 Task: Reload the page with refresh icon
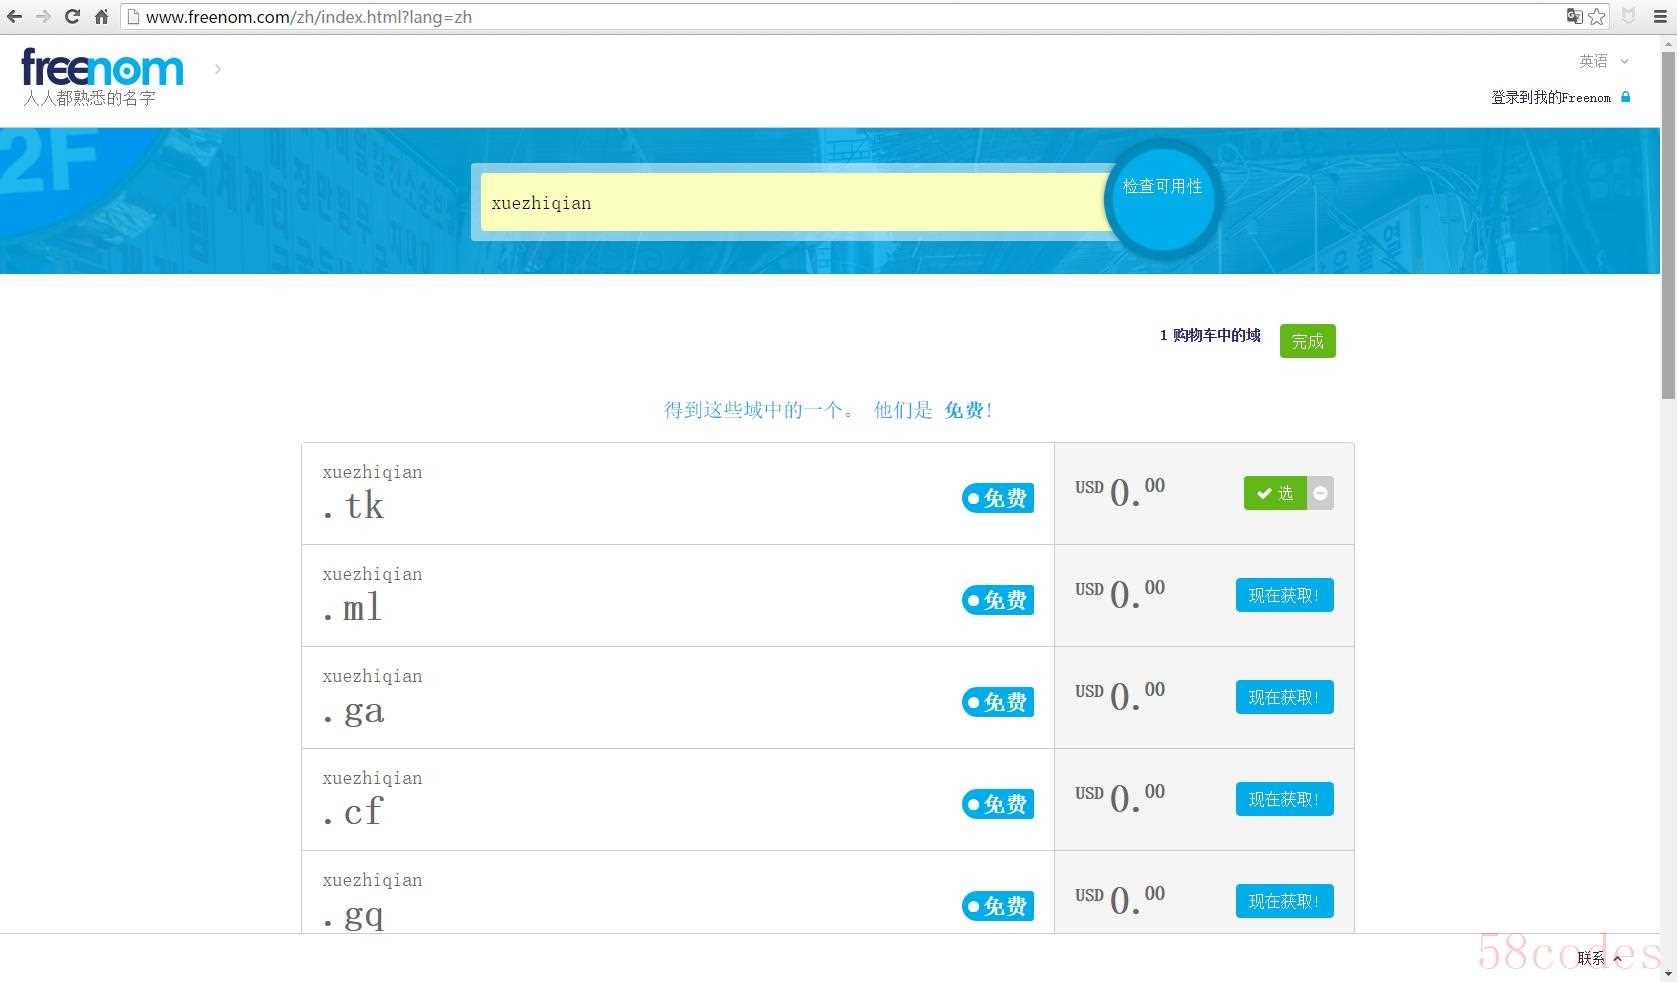72,17
